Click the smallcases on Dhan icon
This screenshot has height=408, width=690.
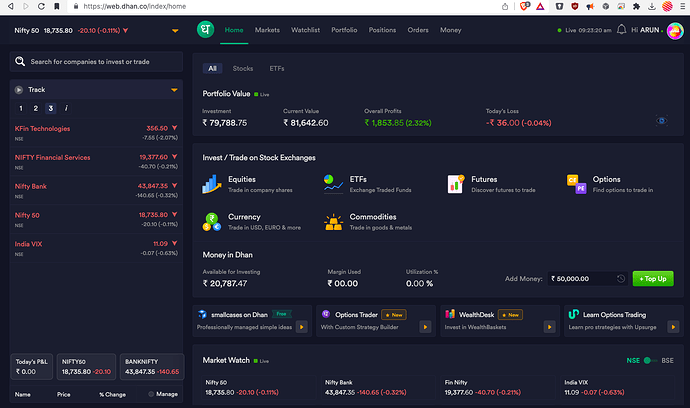click(202, 314)
